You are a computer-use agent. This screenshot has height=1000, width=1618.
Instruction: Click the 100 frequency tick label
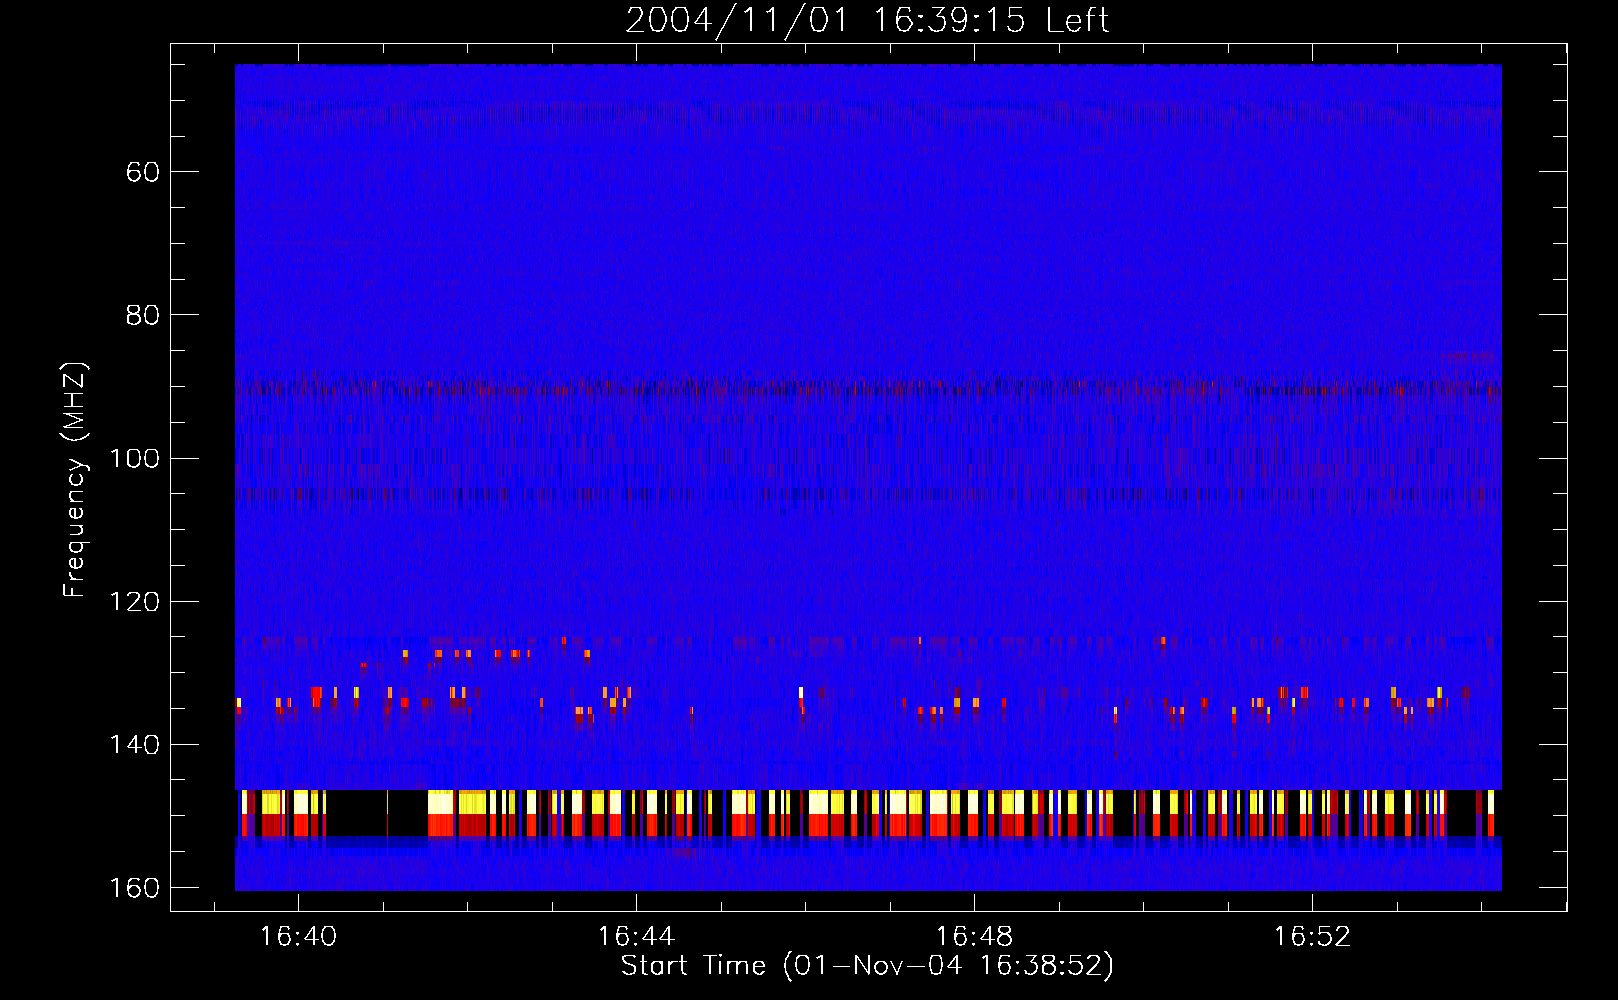tap(134, 458)
